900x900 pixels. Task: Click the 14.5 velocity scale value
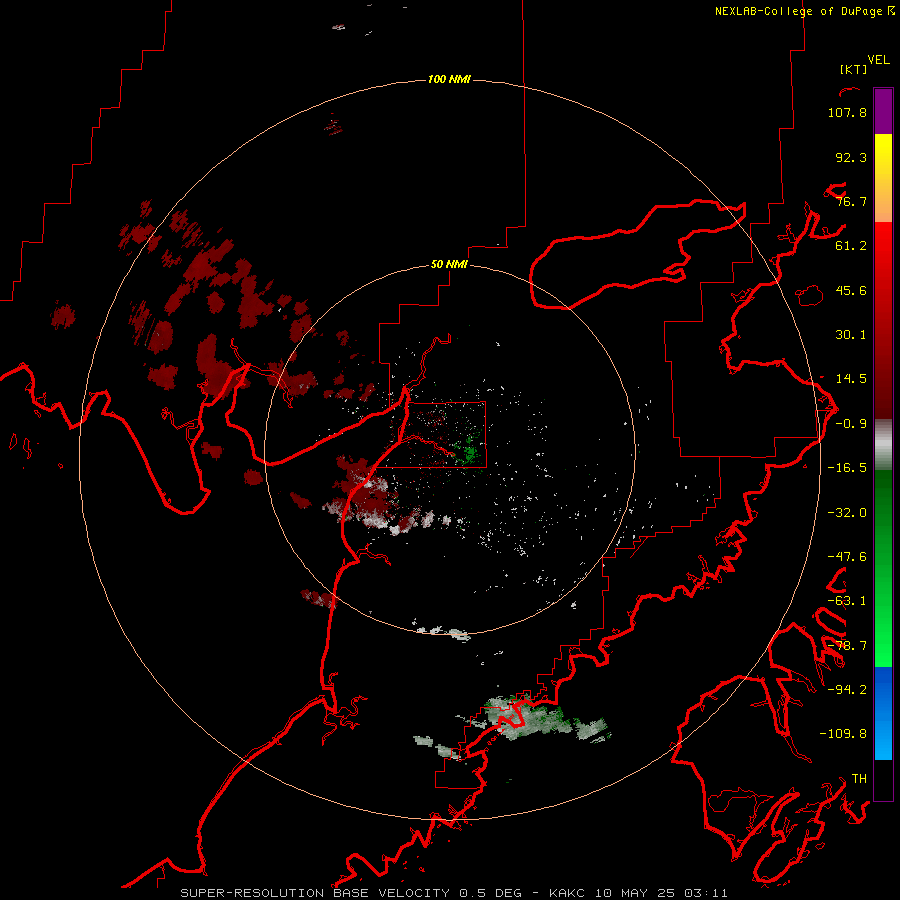pyautogui.click(x=851, y=379)
